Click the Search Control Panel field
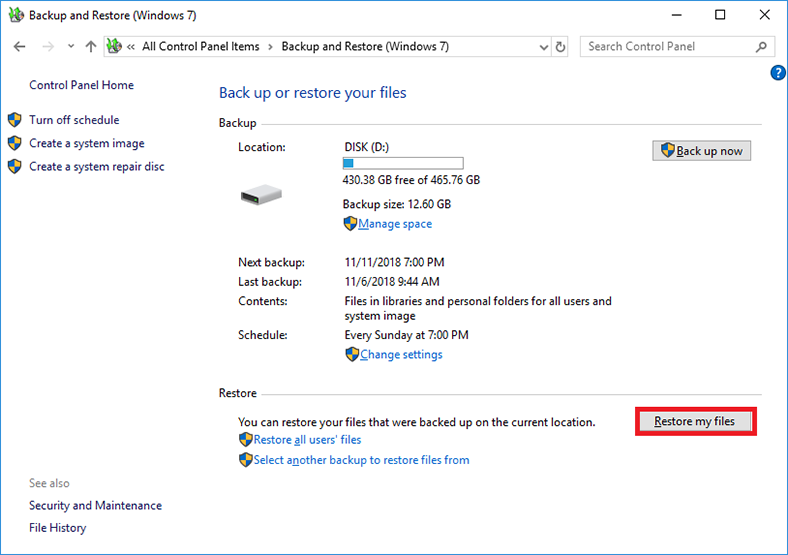 coord(677,47)
